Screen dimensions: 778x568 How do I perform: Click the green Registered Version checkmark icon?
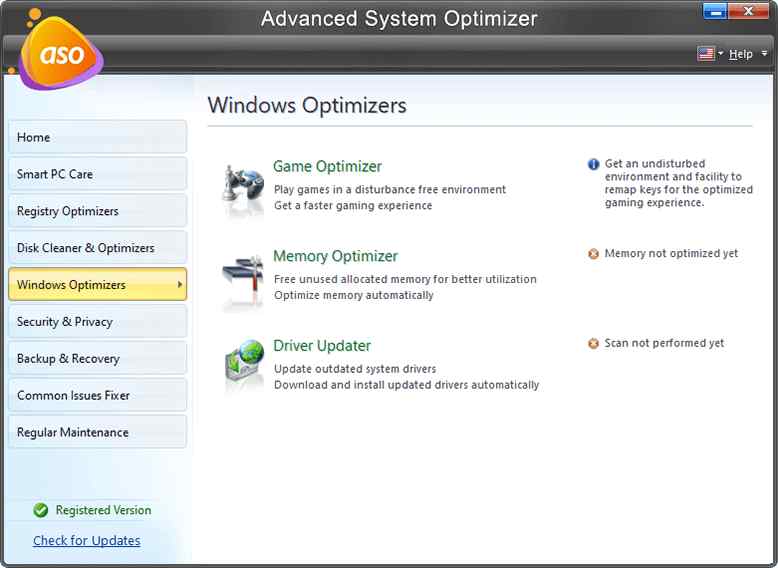pyautogui.click(x=41, y=510)
